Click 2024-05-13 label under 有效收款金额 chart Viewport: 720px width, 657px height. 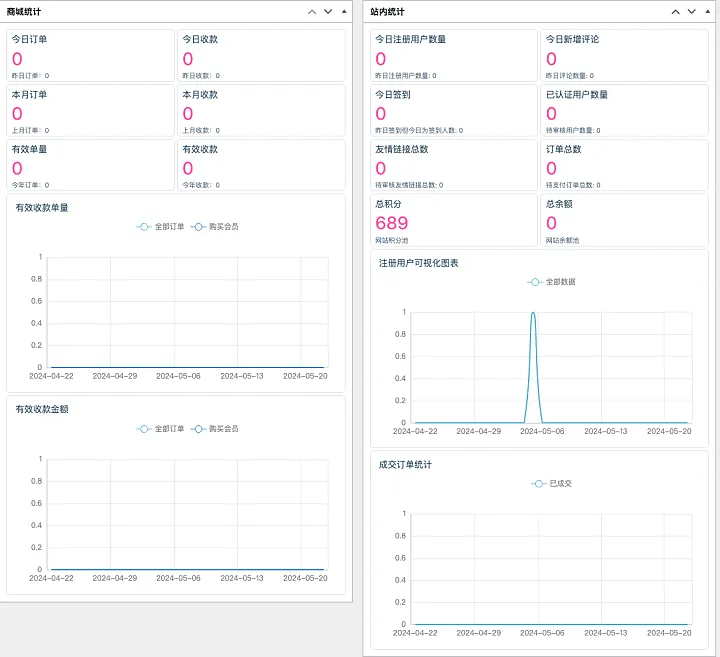(x=242, y=578)
